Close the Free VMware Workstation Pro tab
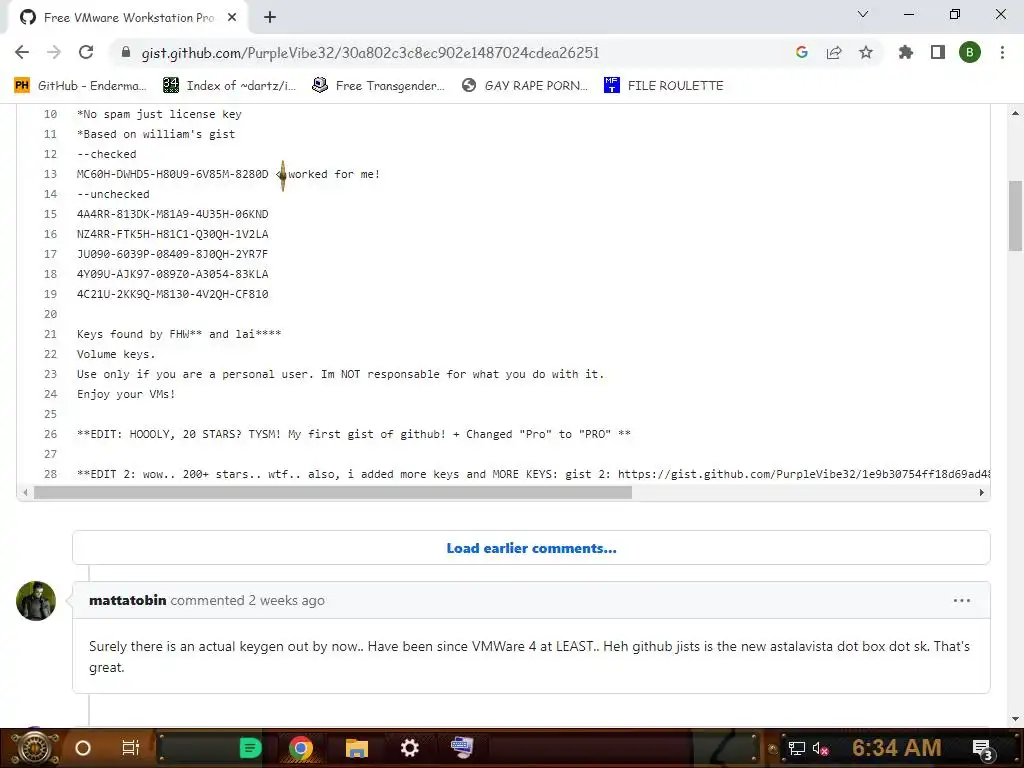Screen dimensions: 1024x768 coord(232,18)
